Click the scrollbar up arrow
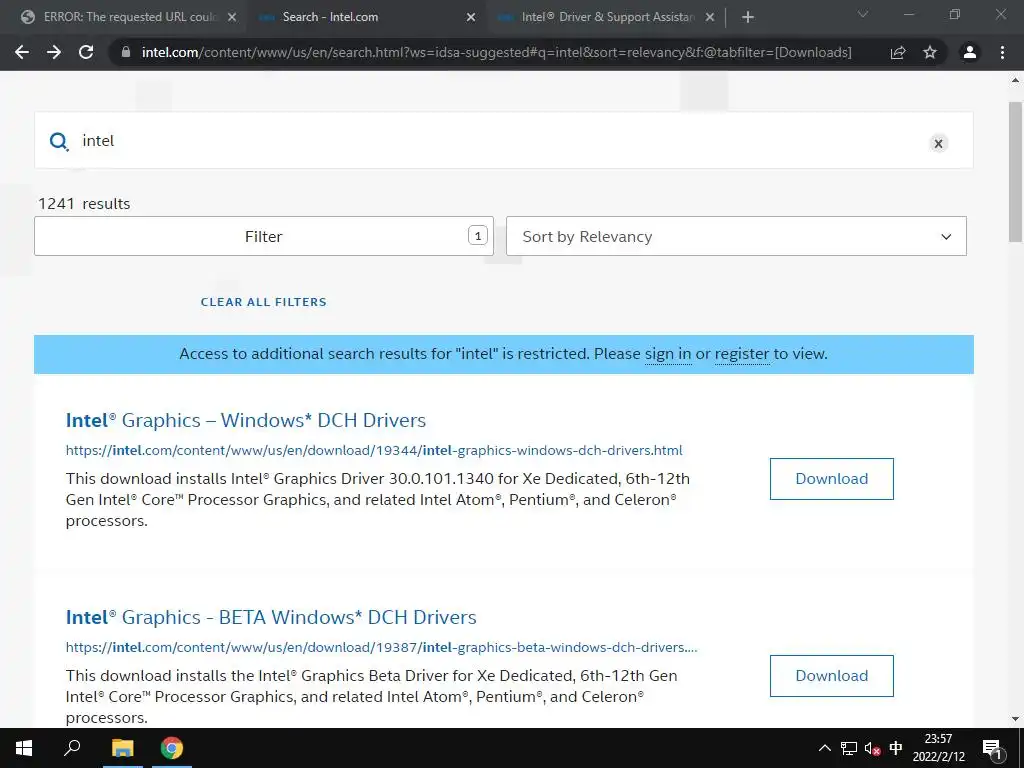The image size is (1024, 768). point(1015,80)
